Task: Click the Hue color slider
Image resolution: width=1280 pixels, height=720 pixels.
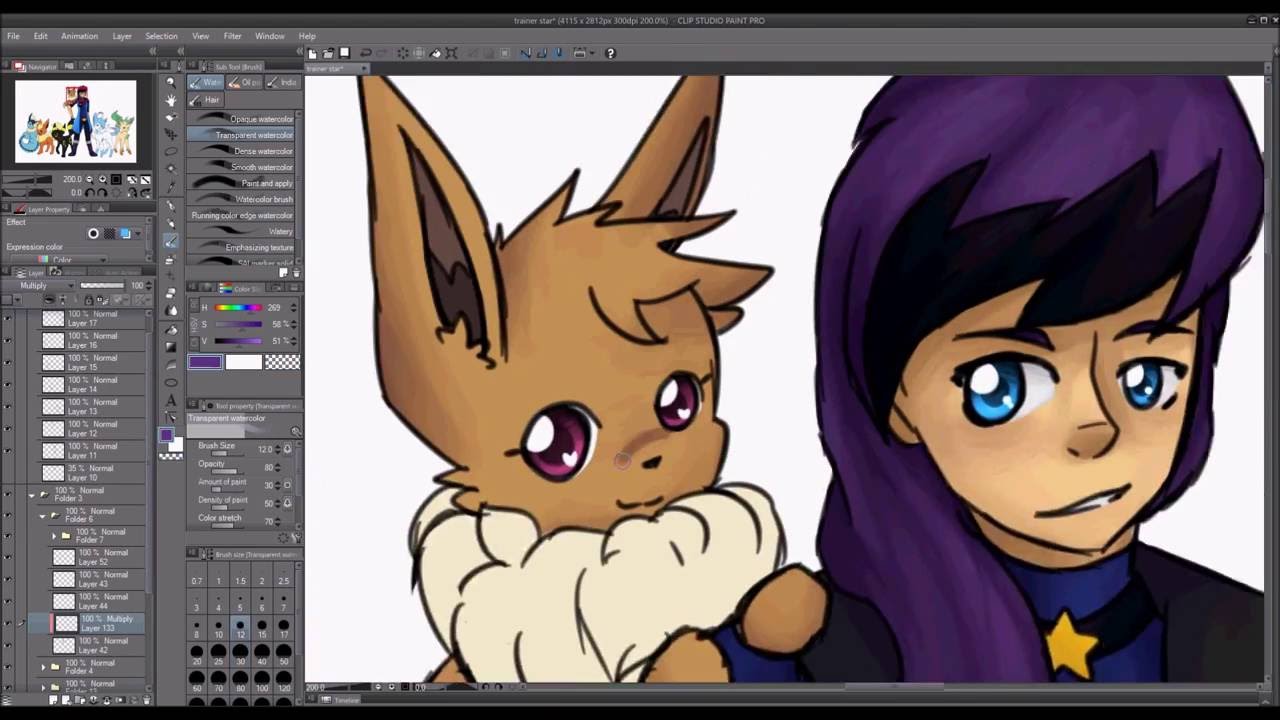Action: (238, 308)
